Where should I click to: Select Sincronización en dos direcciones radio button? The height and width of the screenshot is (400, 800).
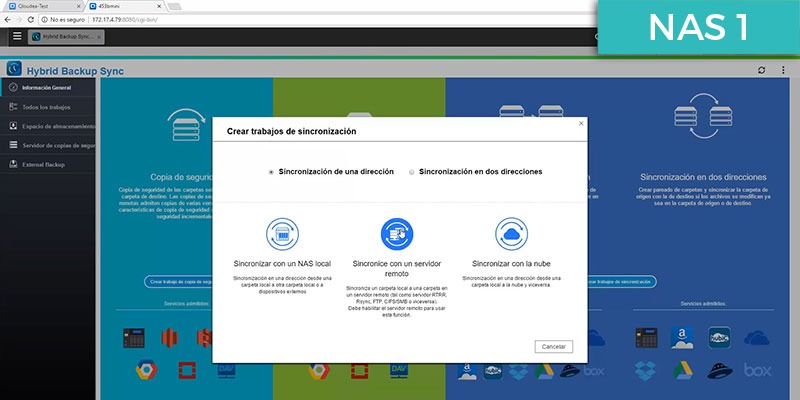coord(412,172)
